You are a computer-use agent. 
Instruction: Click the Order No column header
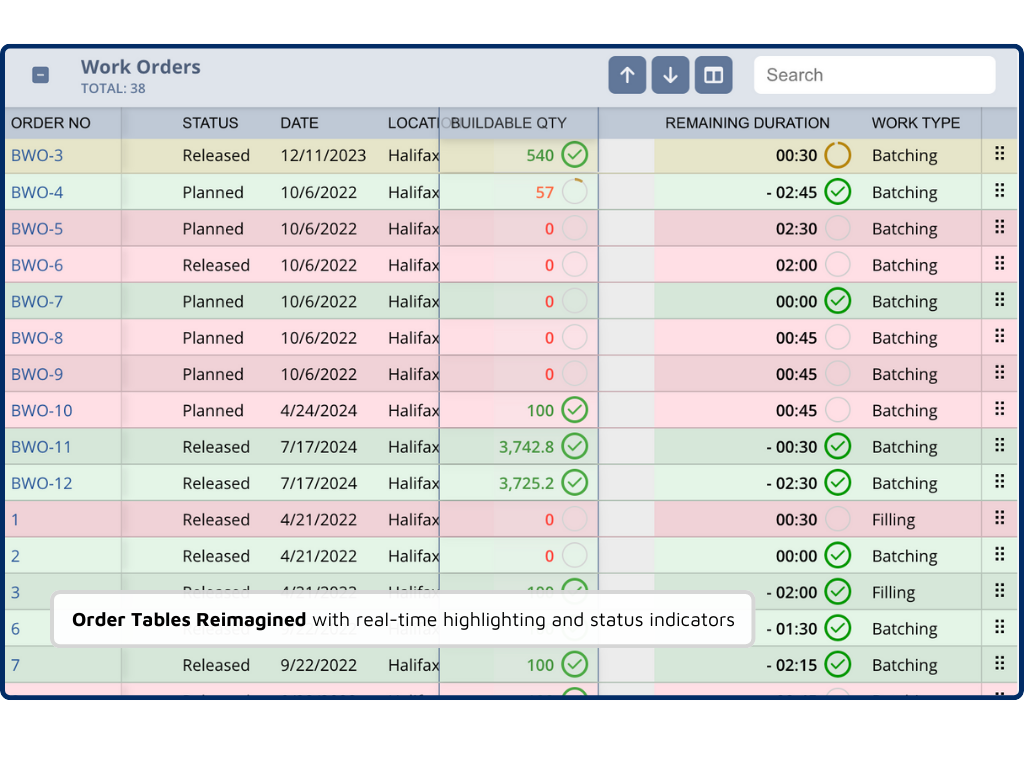(51, 123)
